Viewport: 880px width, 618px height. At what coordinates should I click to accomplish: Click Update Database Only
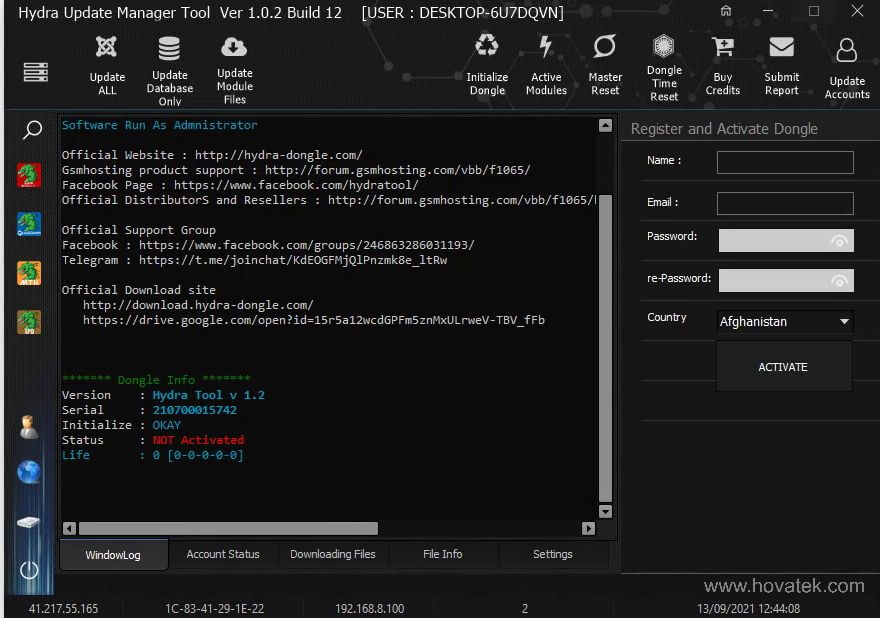(x=169, y=46)
